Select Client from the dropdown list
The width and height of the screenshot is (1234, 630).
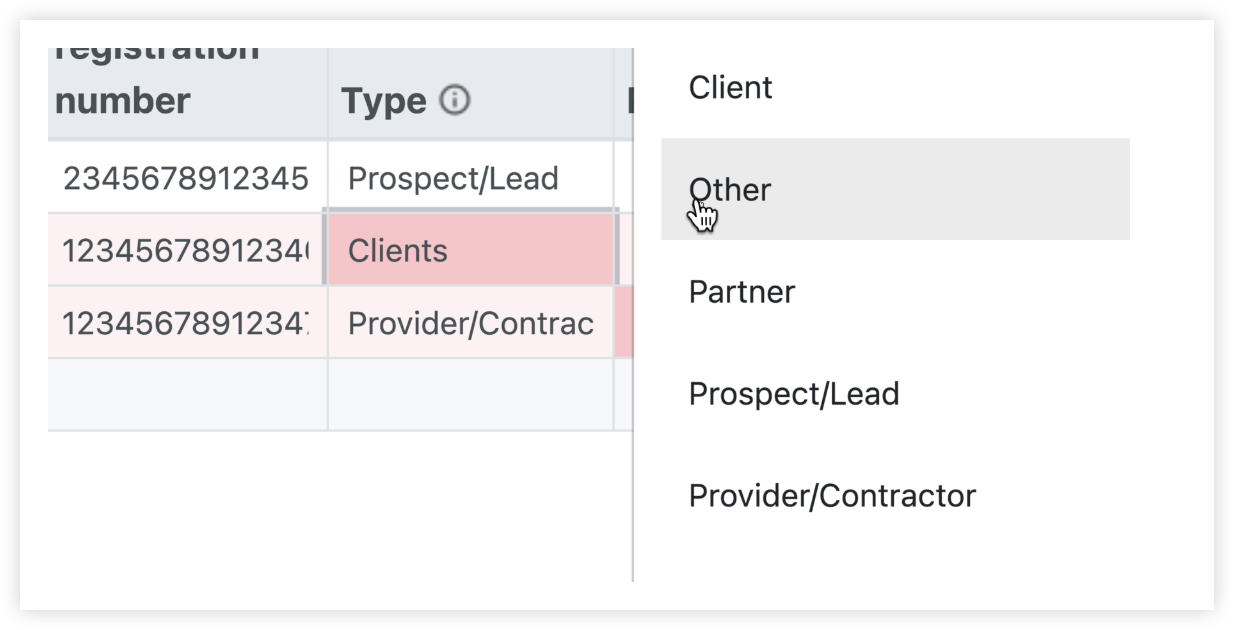coord(895,88)
